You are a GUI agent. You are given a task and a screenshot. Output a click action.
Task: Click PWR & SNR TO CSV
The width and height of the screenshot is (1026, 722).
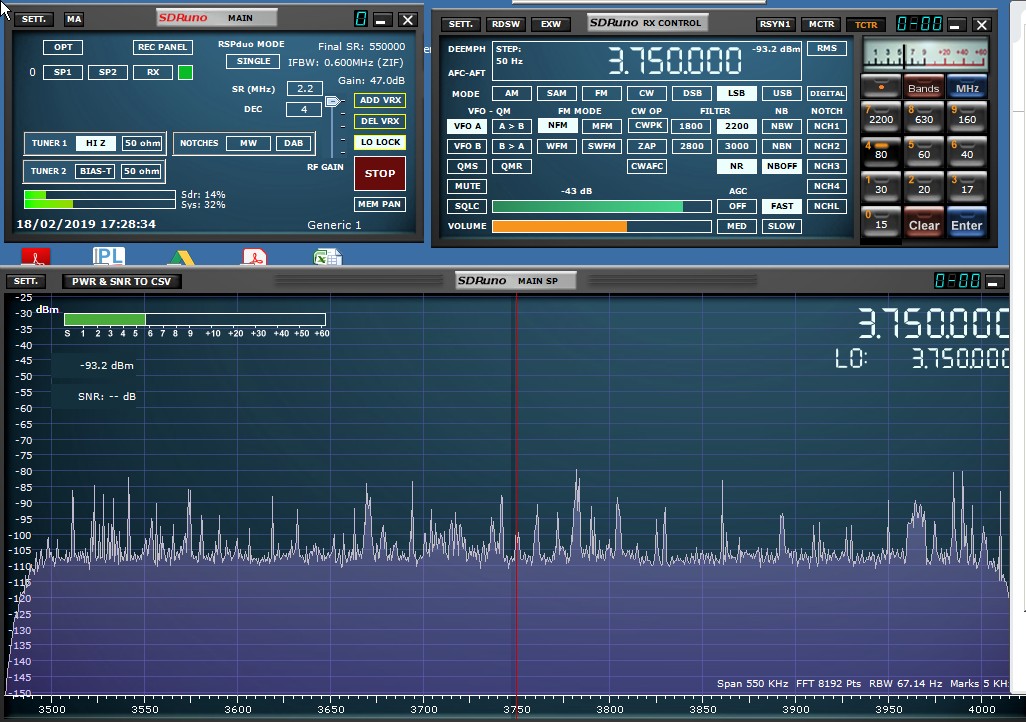pos(122,281)
